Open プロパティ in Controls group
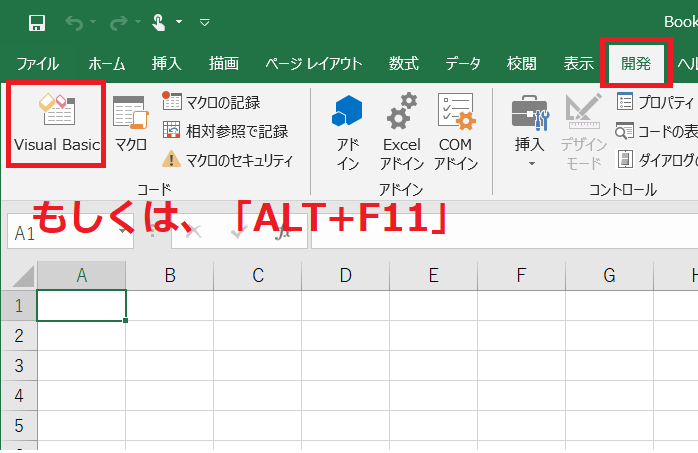Screen dimensions: 698x453 pyautogui.click(x=657, y=102)
